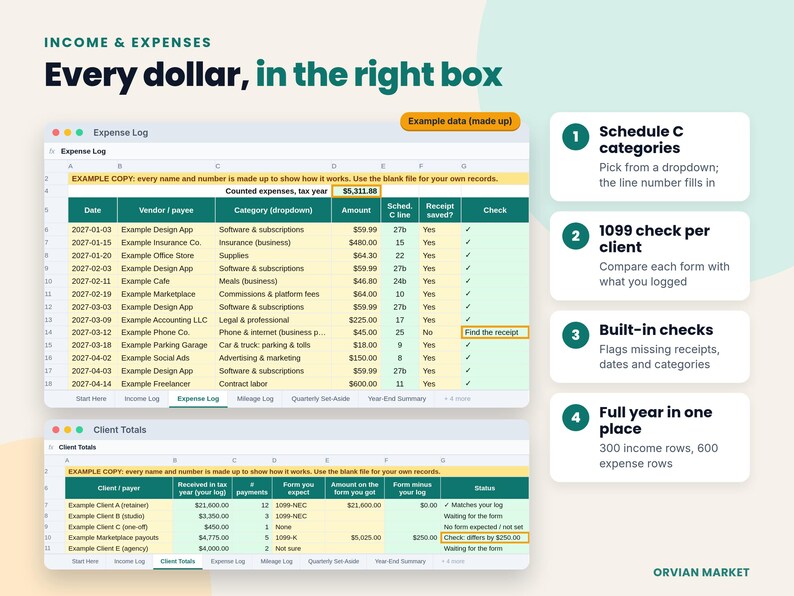794x596 pixels.
Task: Open 'Car & truck: parking & tolls' dropdown
Action: click(x=273, y=345)
